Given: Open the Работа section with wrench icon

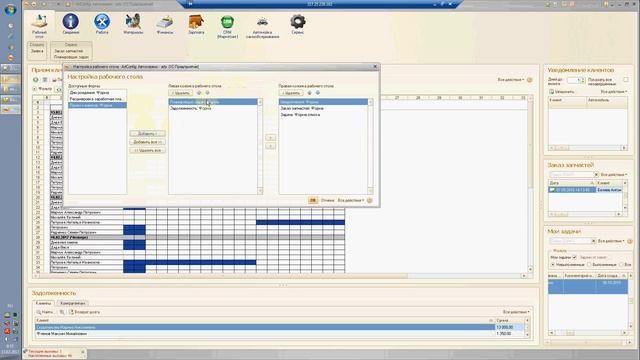Looking at the screenshot, I should click(x=102, y=24).
